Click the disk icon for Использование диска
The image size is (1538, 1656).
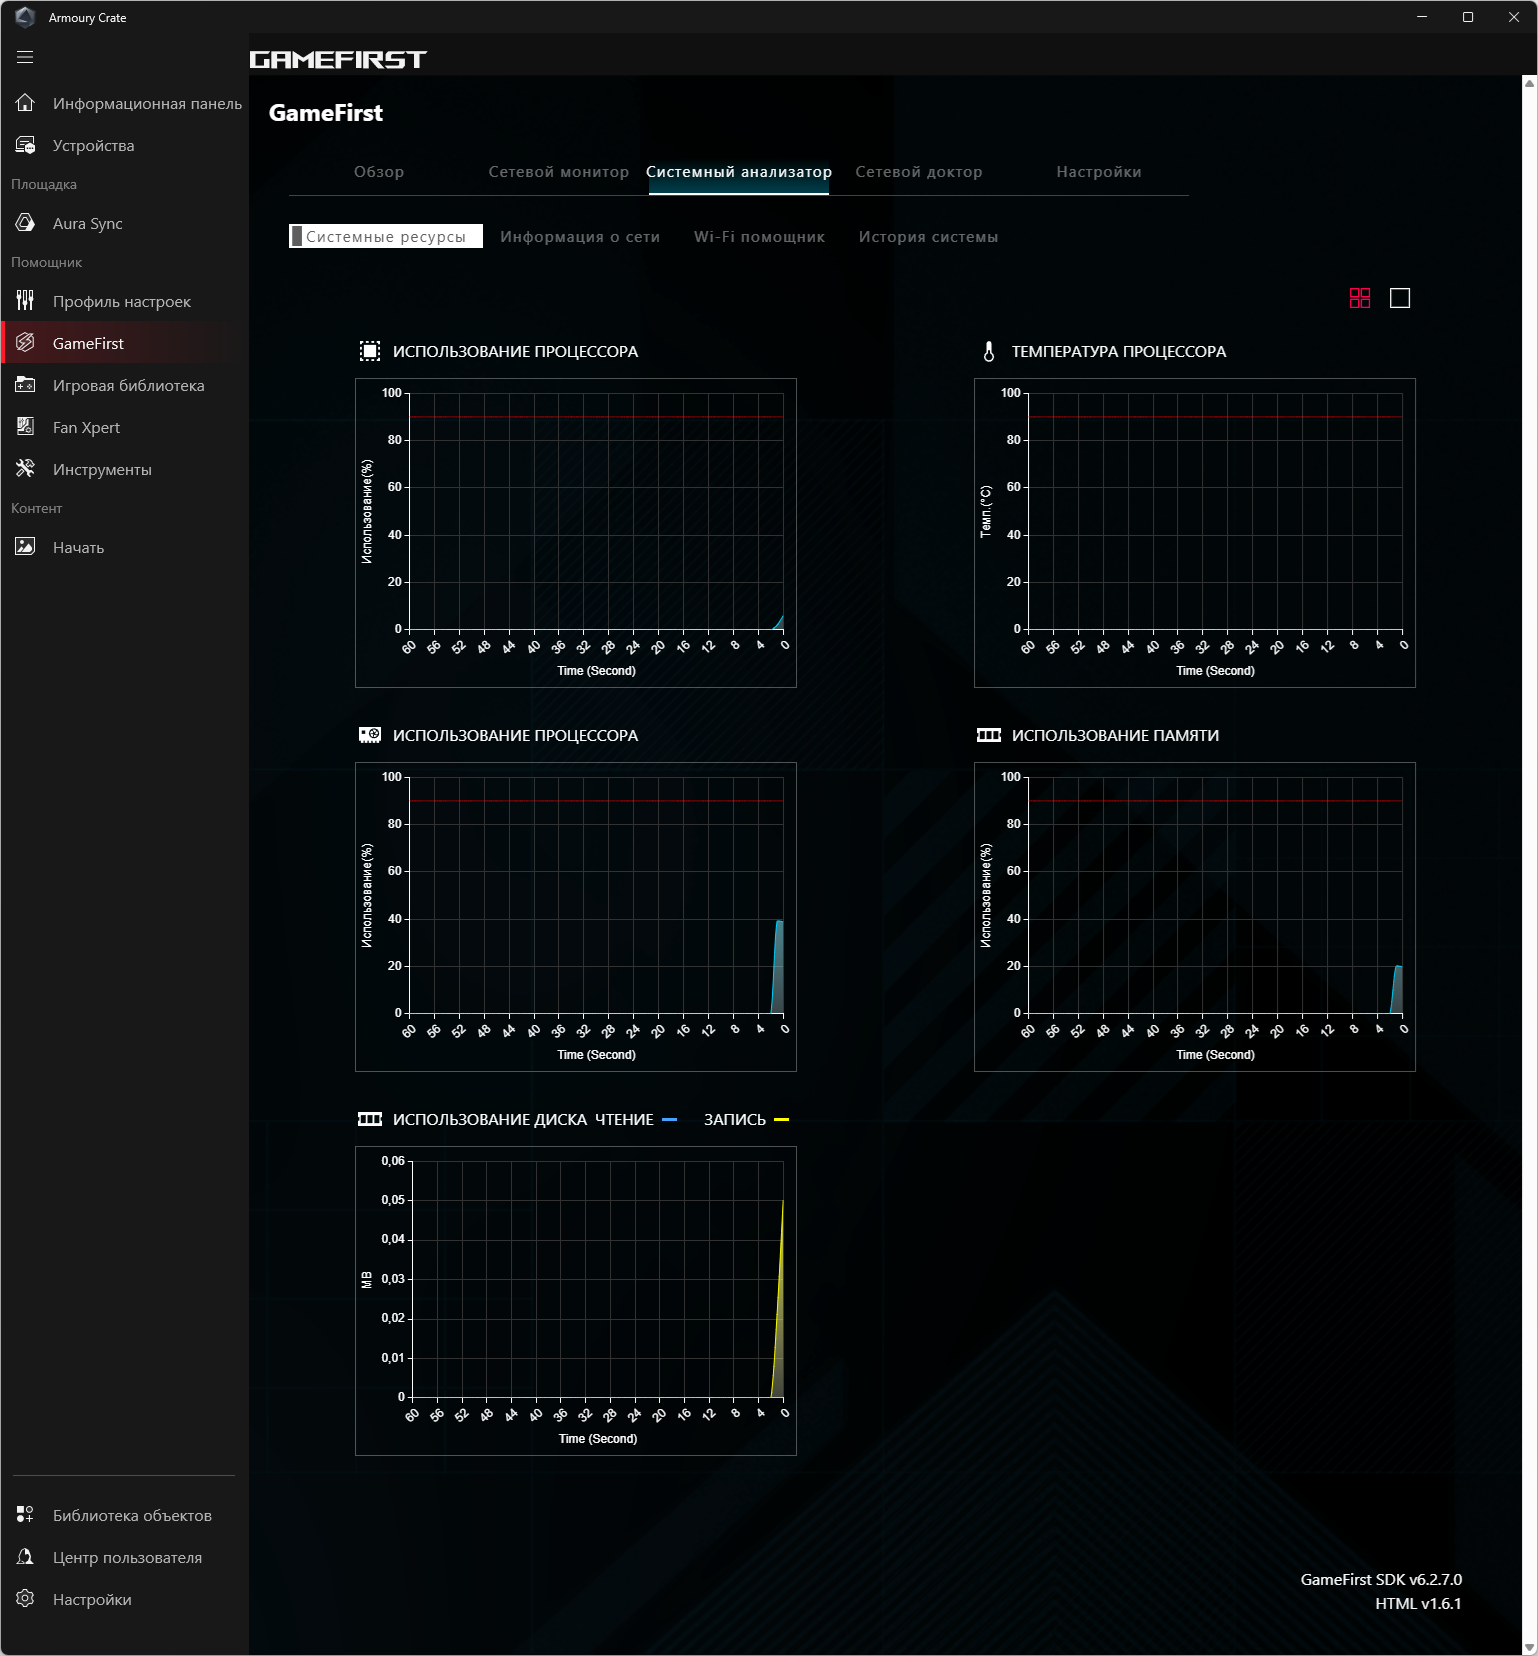370,1119
